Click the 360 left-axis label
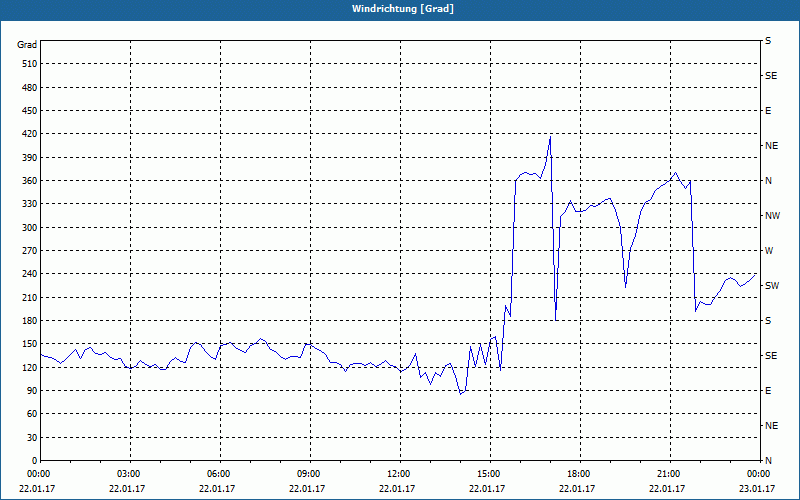Image resolution: width=800 pixels, height=500 pixels. 30,181
